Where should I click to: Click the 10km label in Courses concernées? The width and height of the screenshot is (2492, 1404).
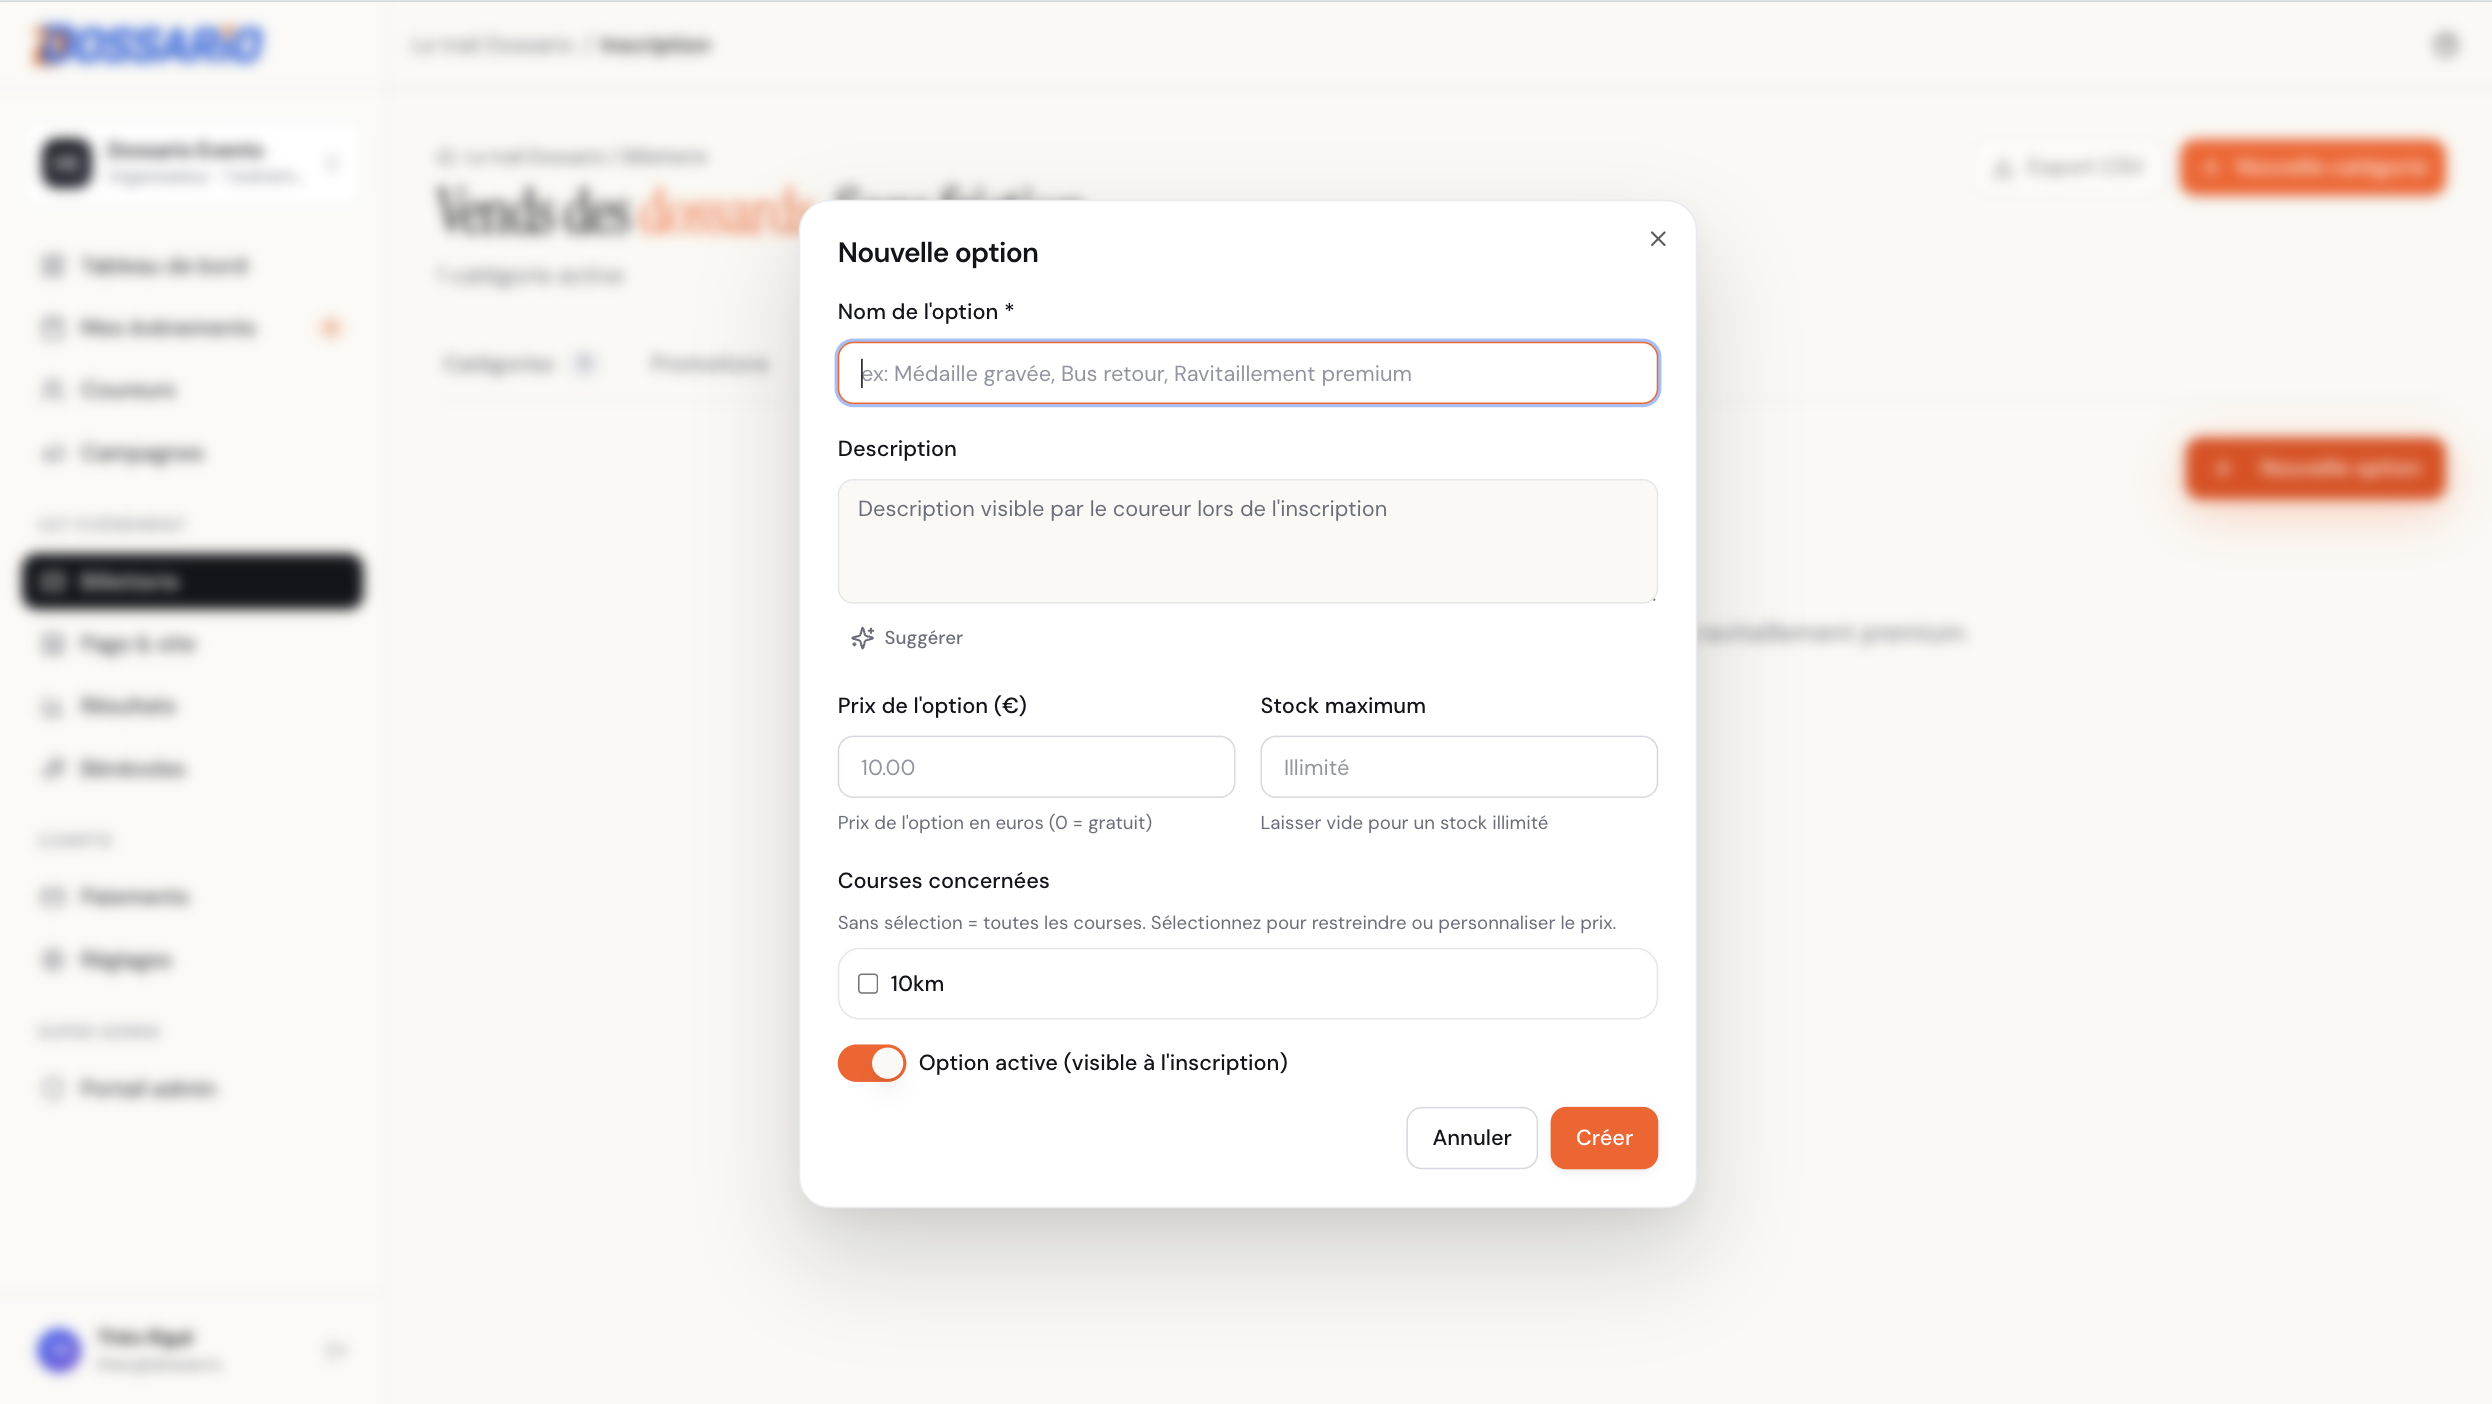(917, 984)
